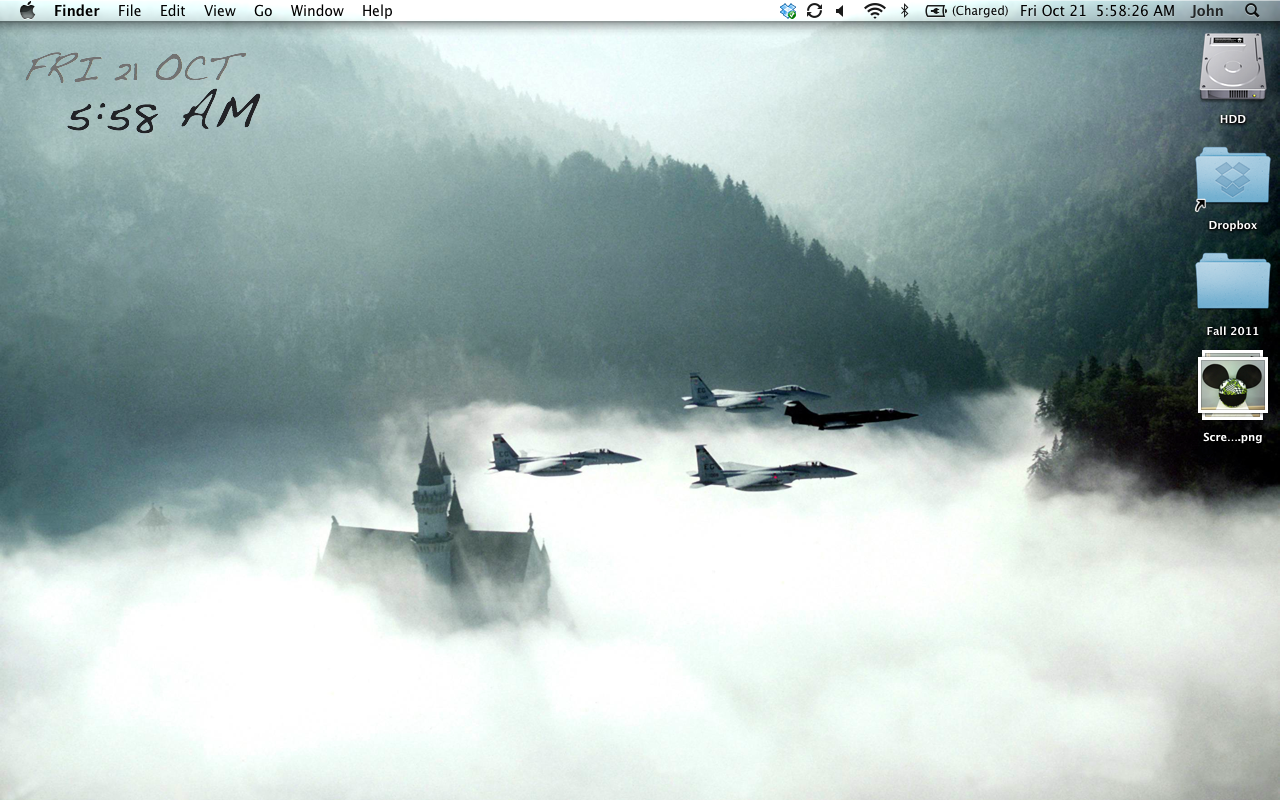Open the Finder application menu
The width and height of the screenshot is (1280, 800).
click(x=76, y=11)
